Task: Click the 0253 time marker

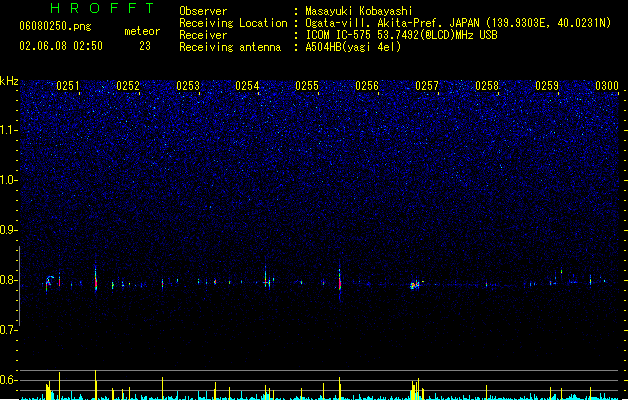Action: (x=188, y=86)
